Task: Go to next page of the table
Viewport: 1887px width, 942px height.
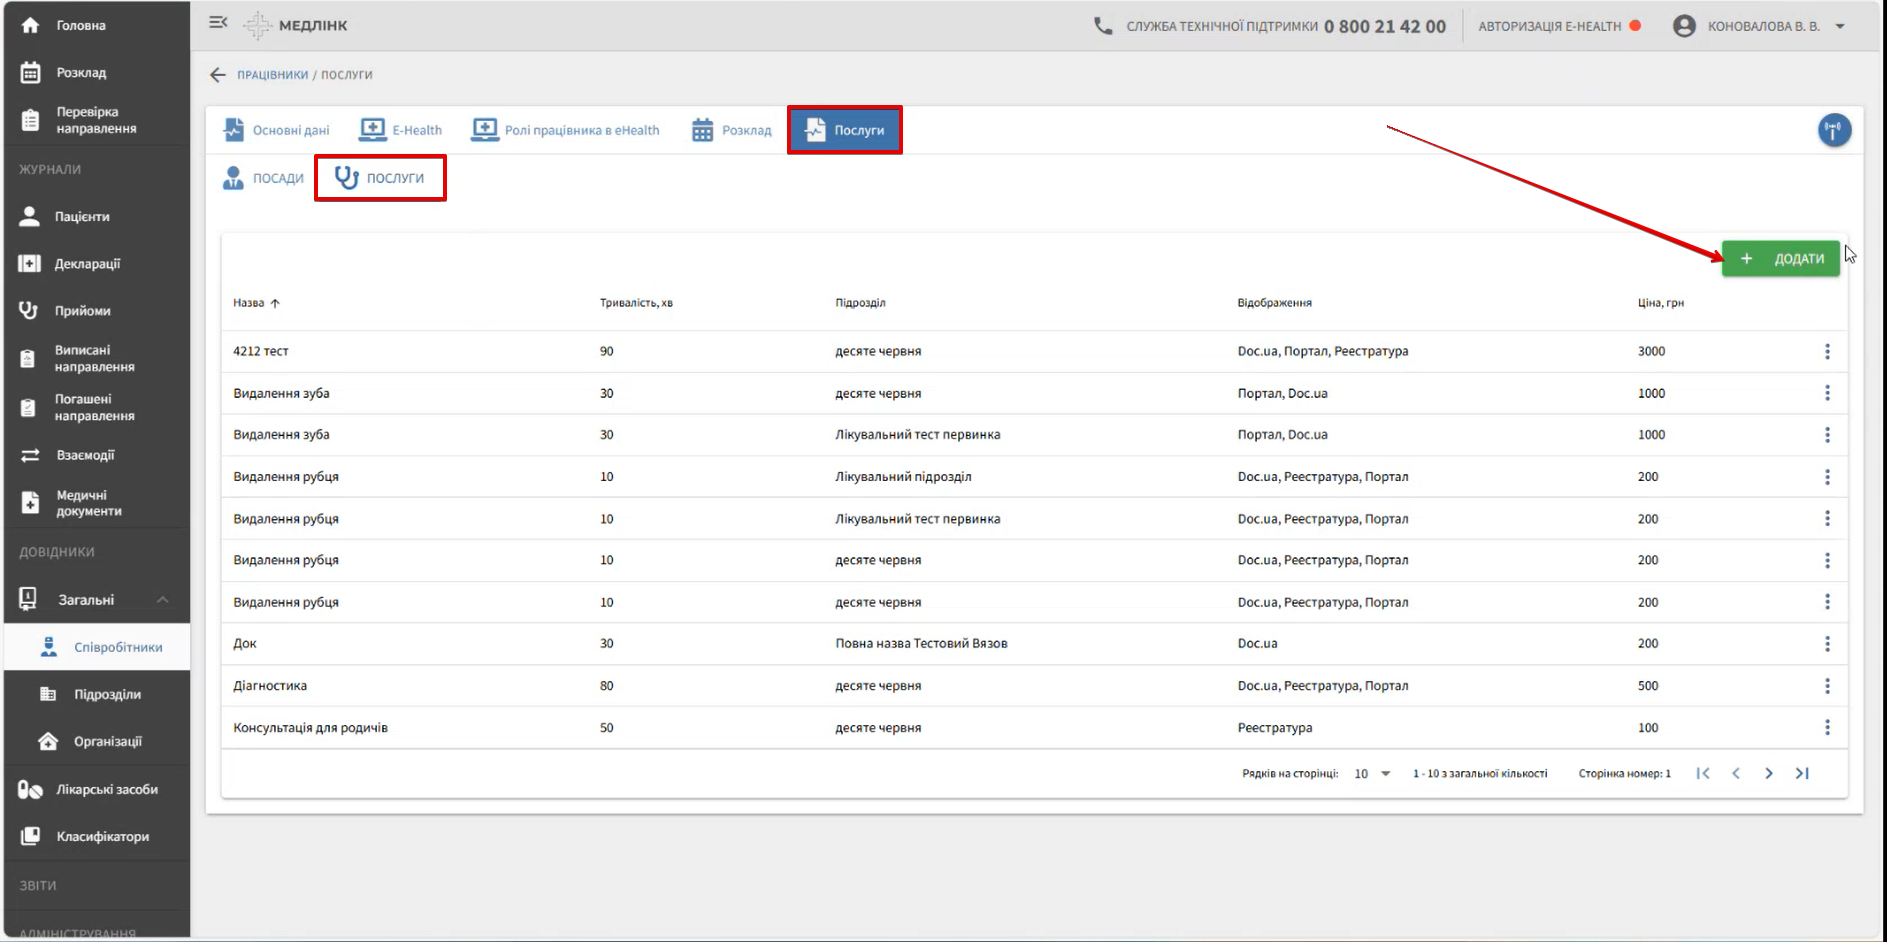Action: [1768, 773]
